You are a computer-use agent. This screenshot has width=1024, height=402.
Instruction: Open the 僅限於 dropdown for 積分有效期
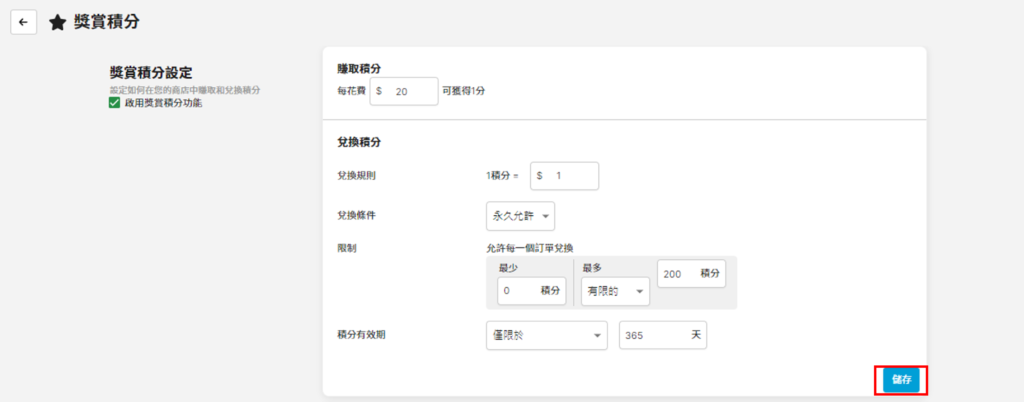pos(545,335)
